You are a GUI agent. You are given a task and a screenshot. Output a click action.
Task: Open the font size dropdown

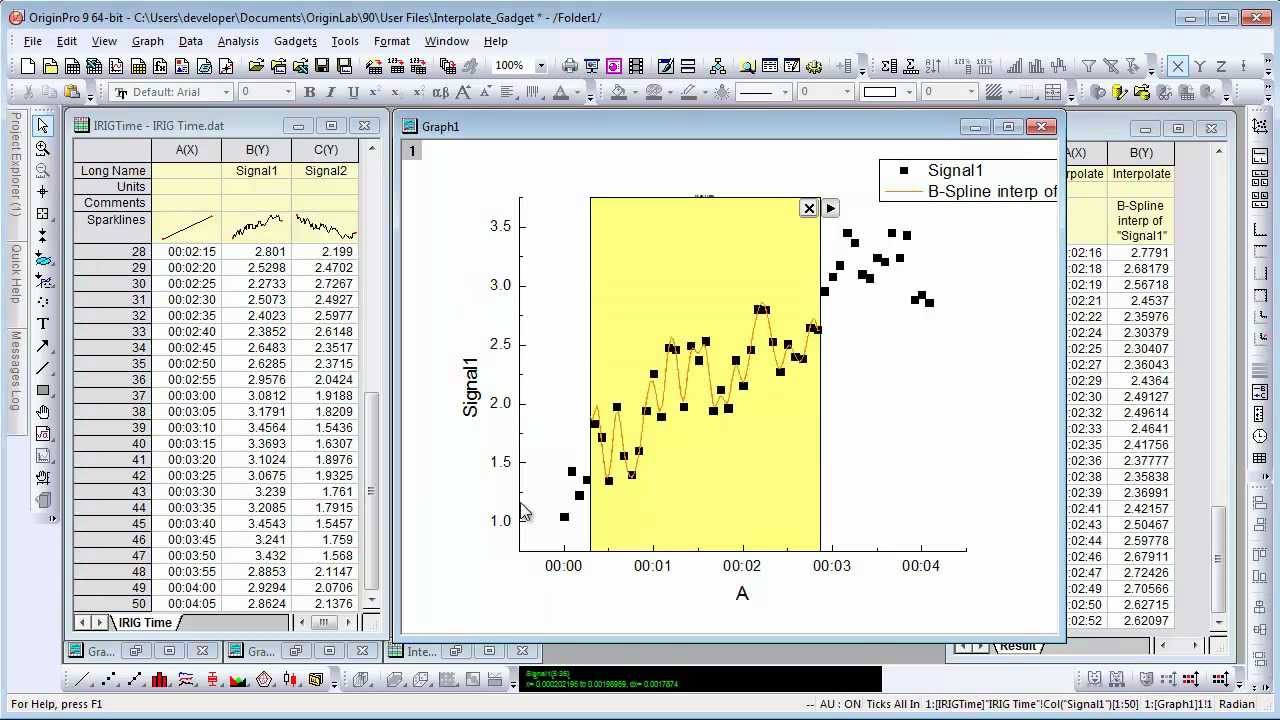tap(288, 92)
